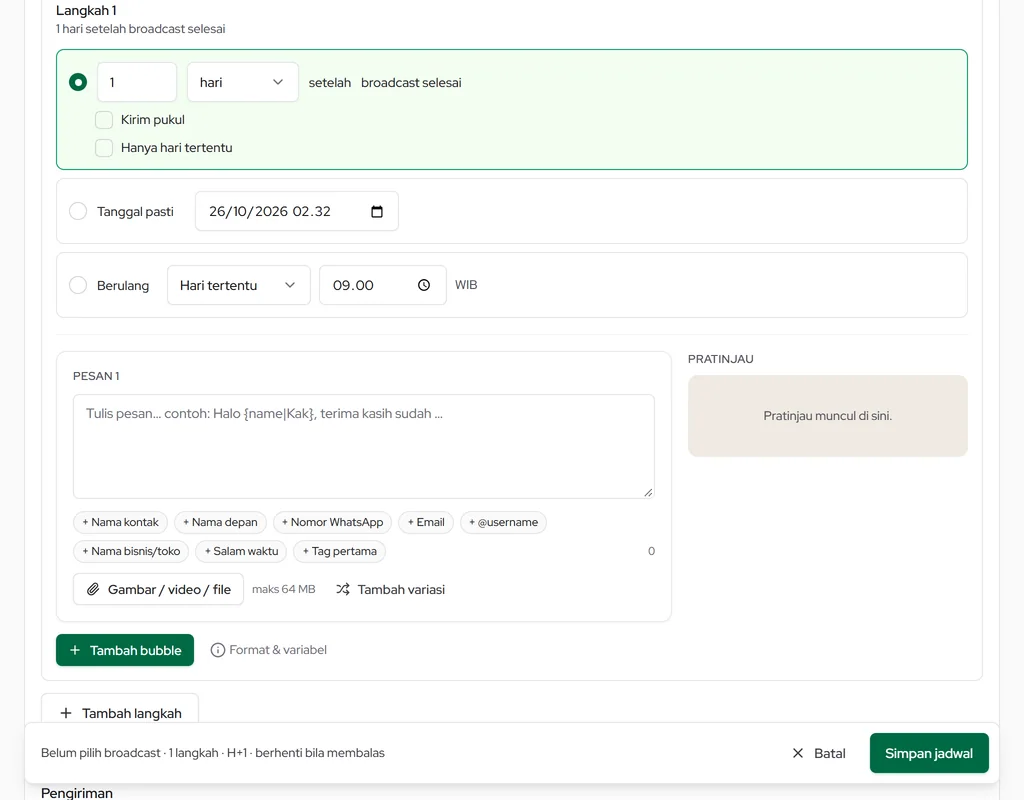Click the shuffle icon for Tambah variasi
Image resolution: width=1024 pixels, height=800 pixels.
click(x=343, y=589)
